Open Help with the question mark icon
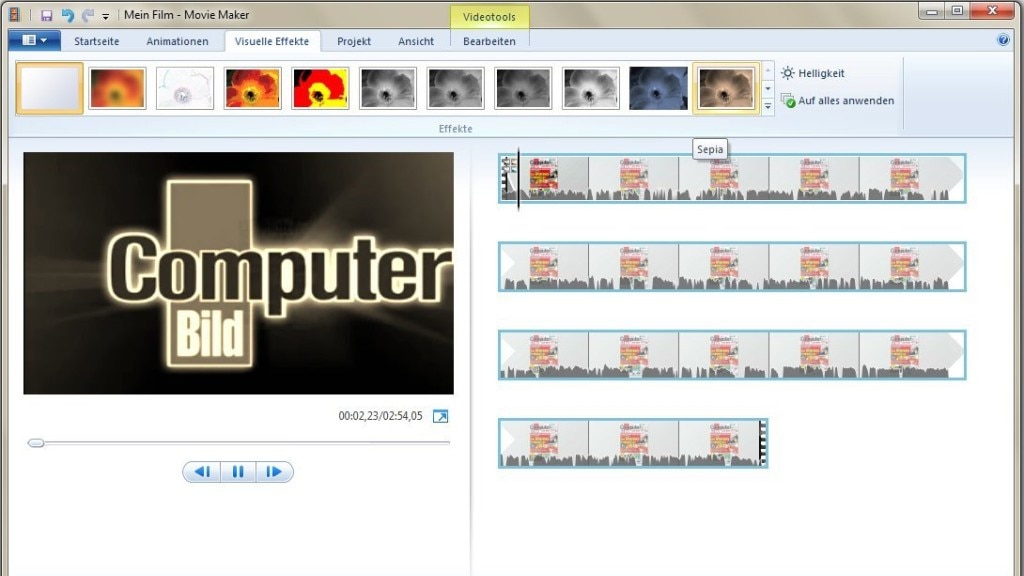The width and height of the screenshot is (1024, 576). 1003,40
